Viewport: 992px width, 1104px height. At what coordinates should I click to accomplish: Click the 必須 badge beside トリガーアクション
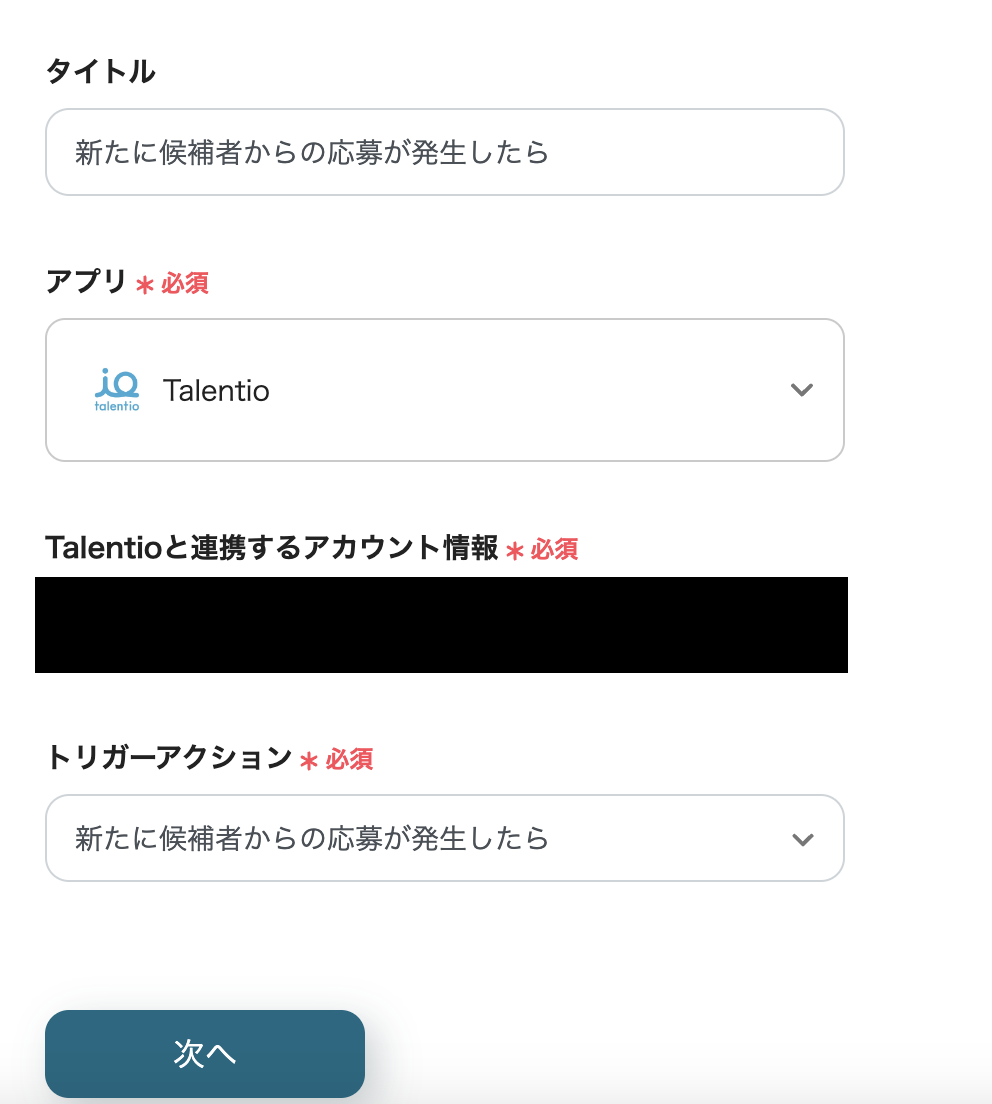[350, 760]
